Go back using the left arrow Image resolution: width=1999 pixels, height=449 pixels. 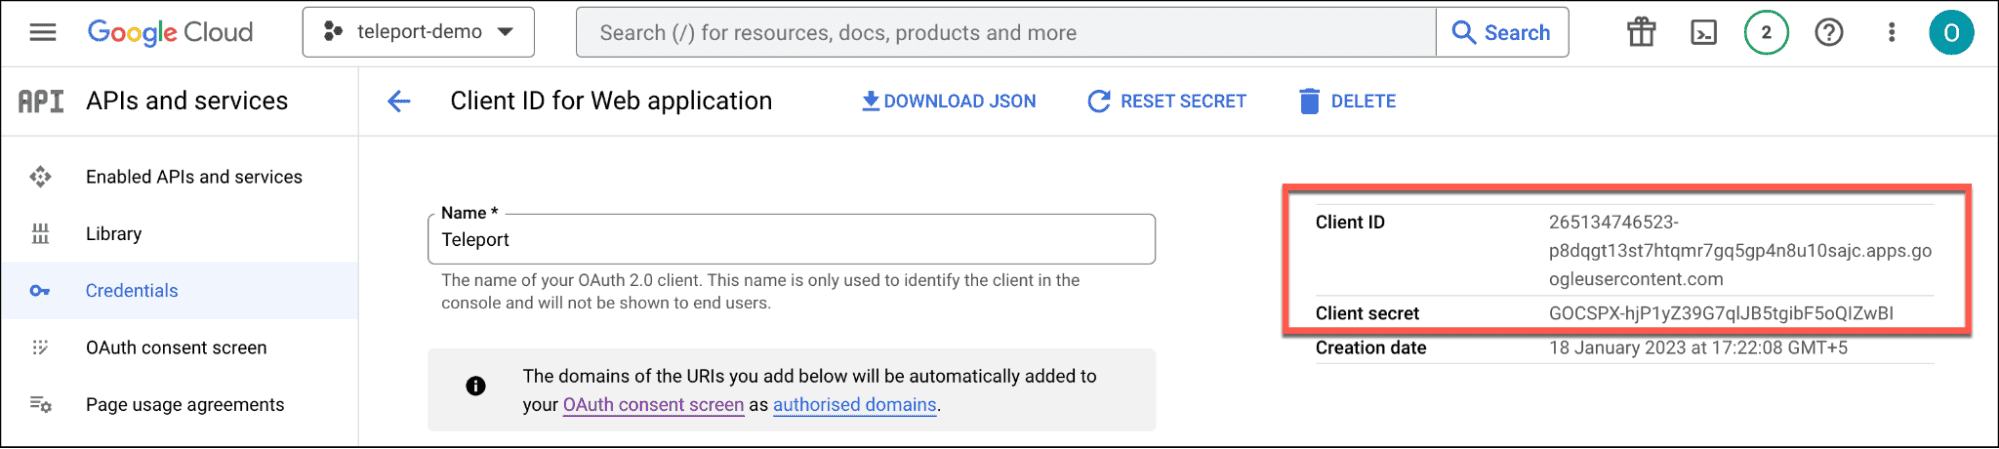click(x=399, y=101)
